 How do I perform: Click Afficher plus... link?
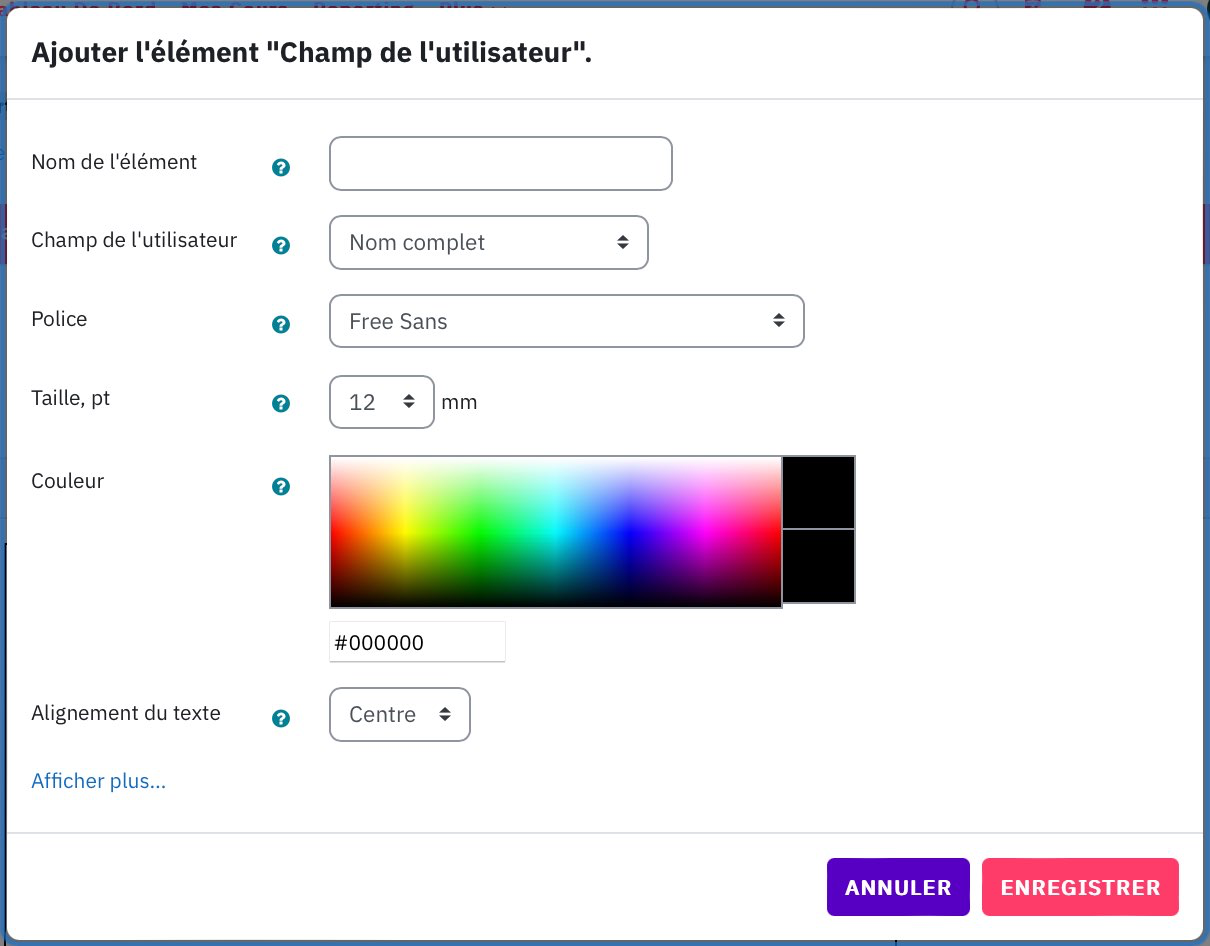pyautogui.click(x=99, y=781)
